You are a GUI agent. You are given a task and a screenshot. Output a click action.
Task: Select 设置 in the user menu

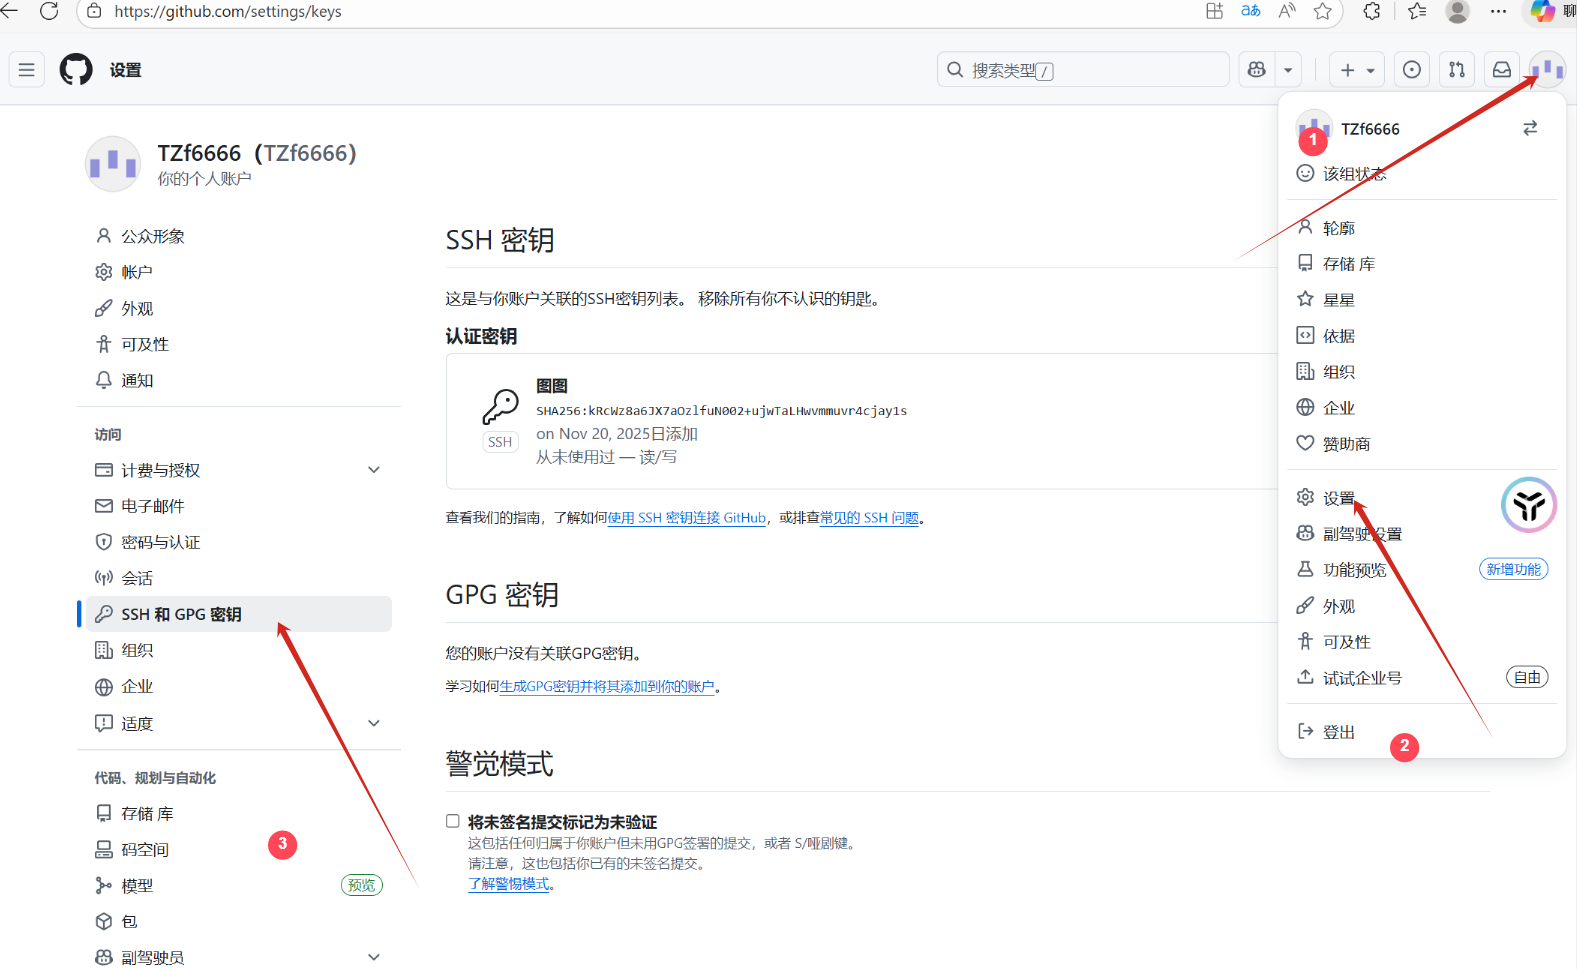coord(1338,498)
